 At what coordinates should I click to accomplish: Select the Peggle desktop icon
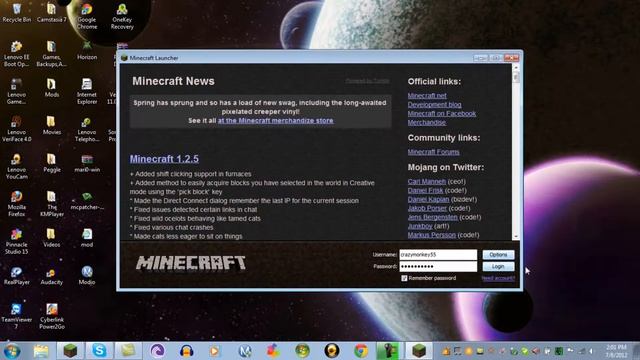[51, 163]
